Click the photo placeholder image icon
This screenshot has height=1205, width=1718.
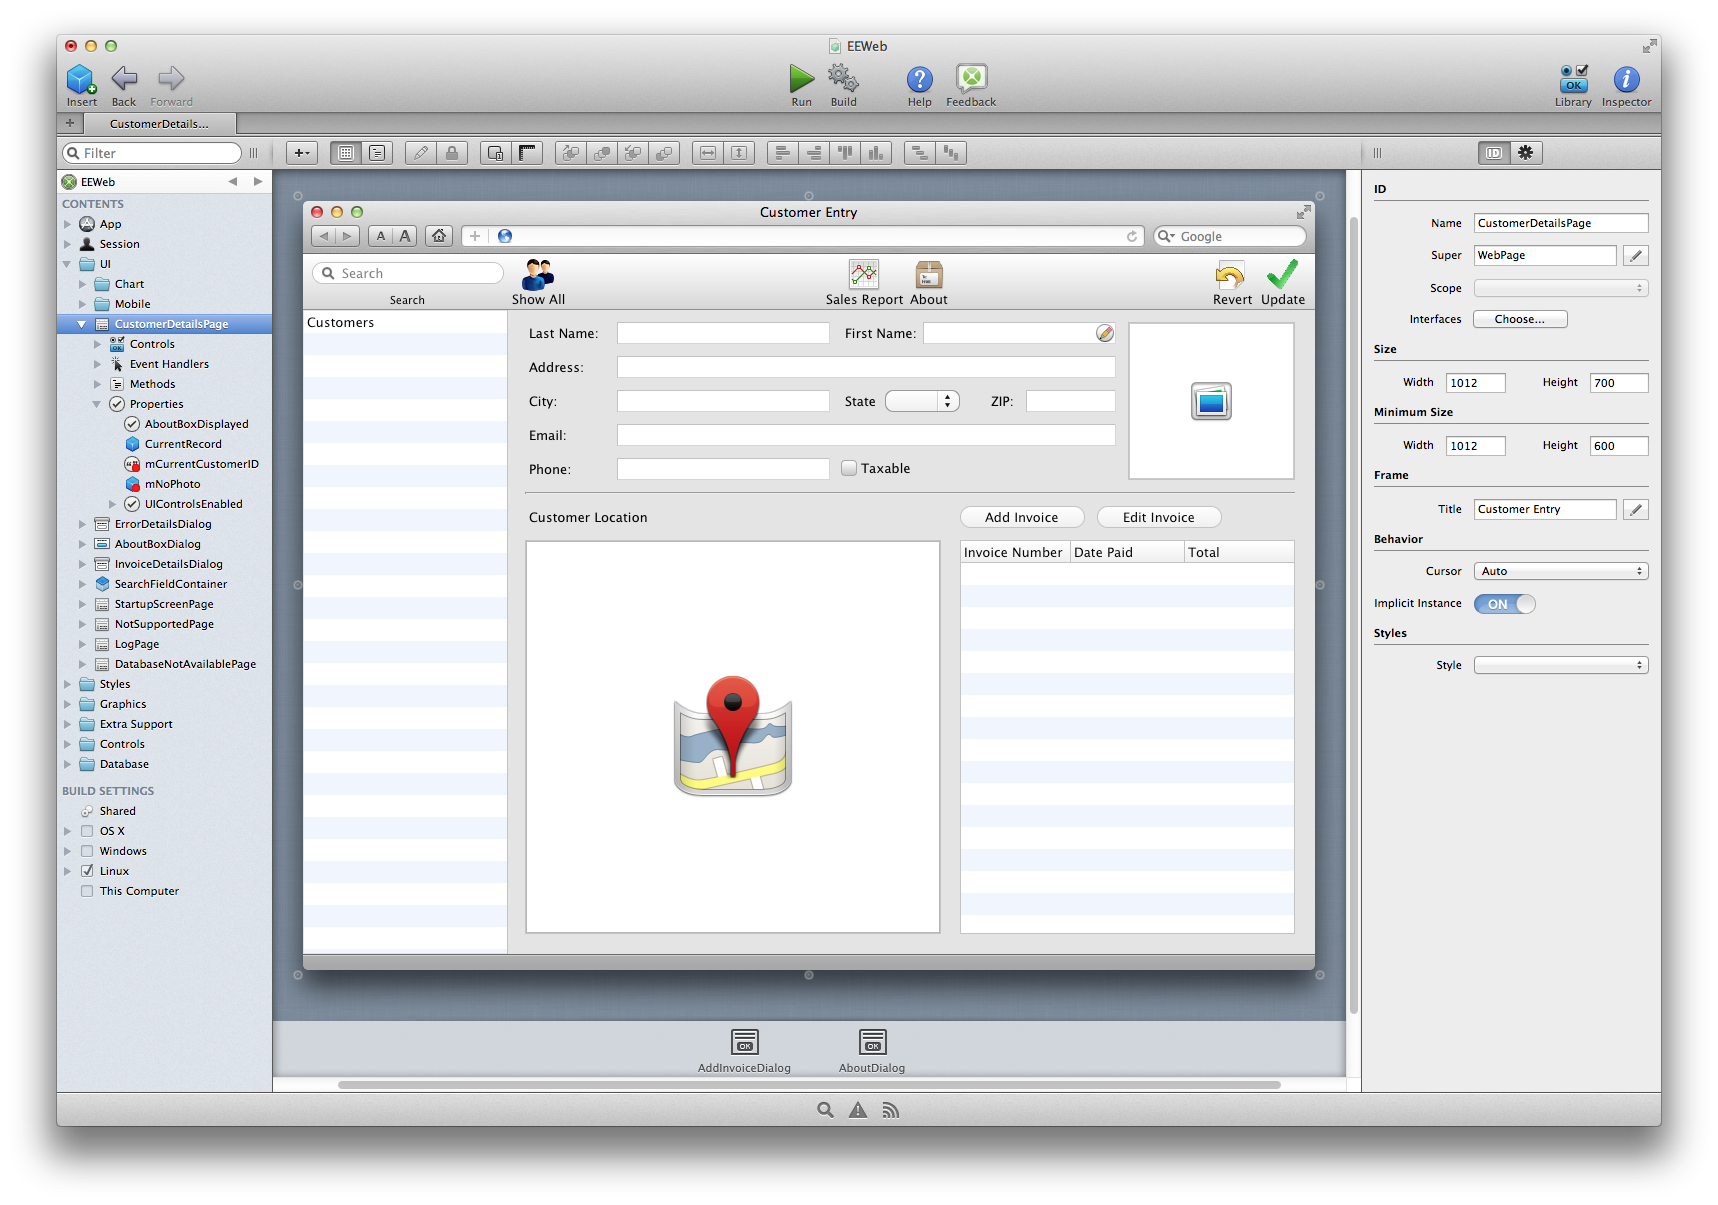(1211, 401)
